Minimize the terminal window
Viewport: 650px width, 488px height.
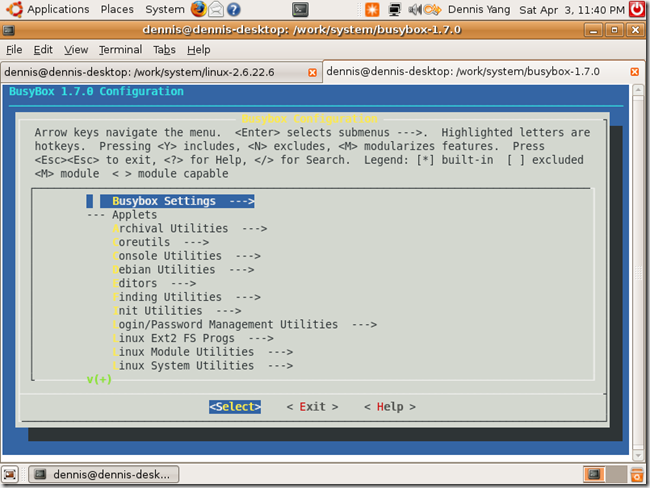(593, 30)
